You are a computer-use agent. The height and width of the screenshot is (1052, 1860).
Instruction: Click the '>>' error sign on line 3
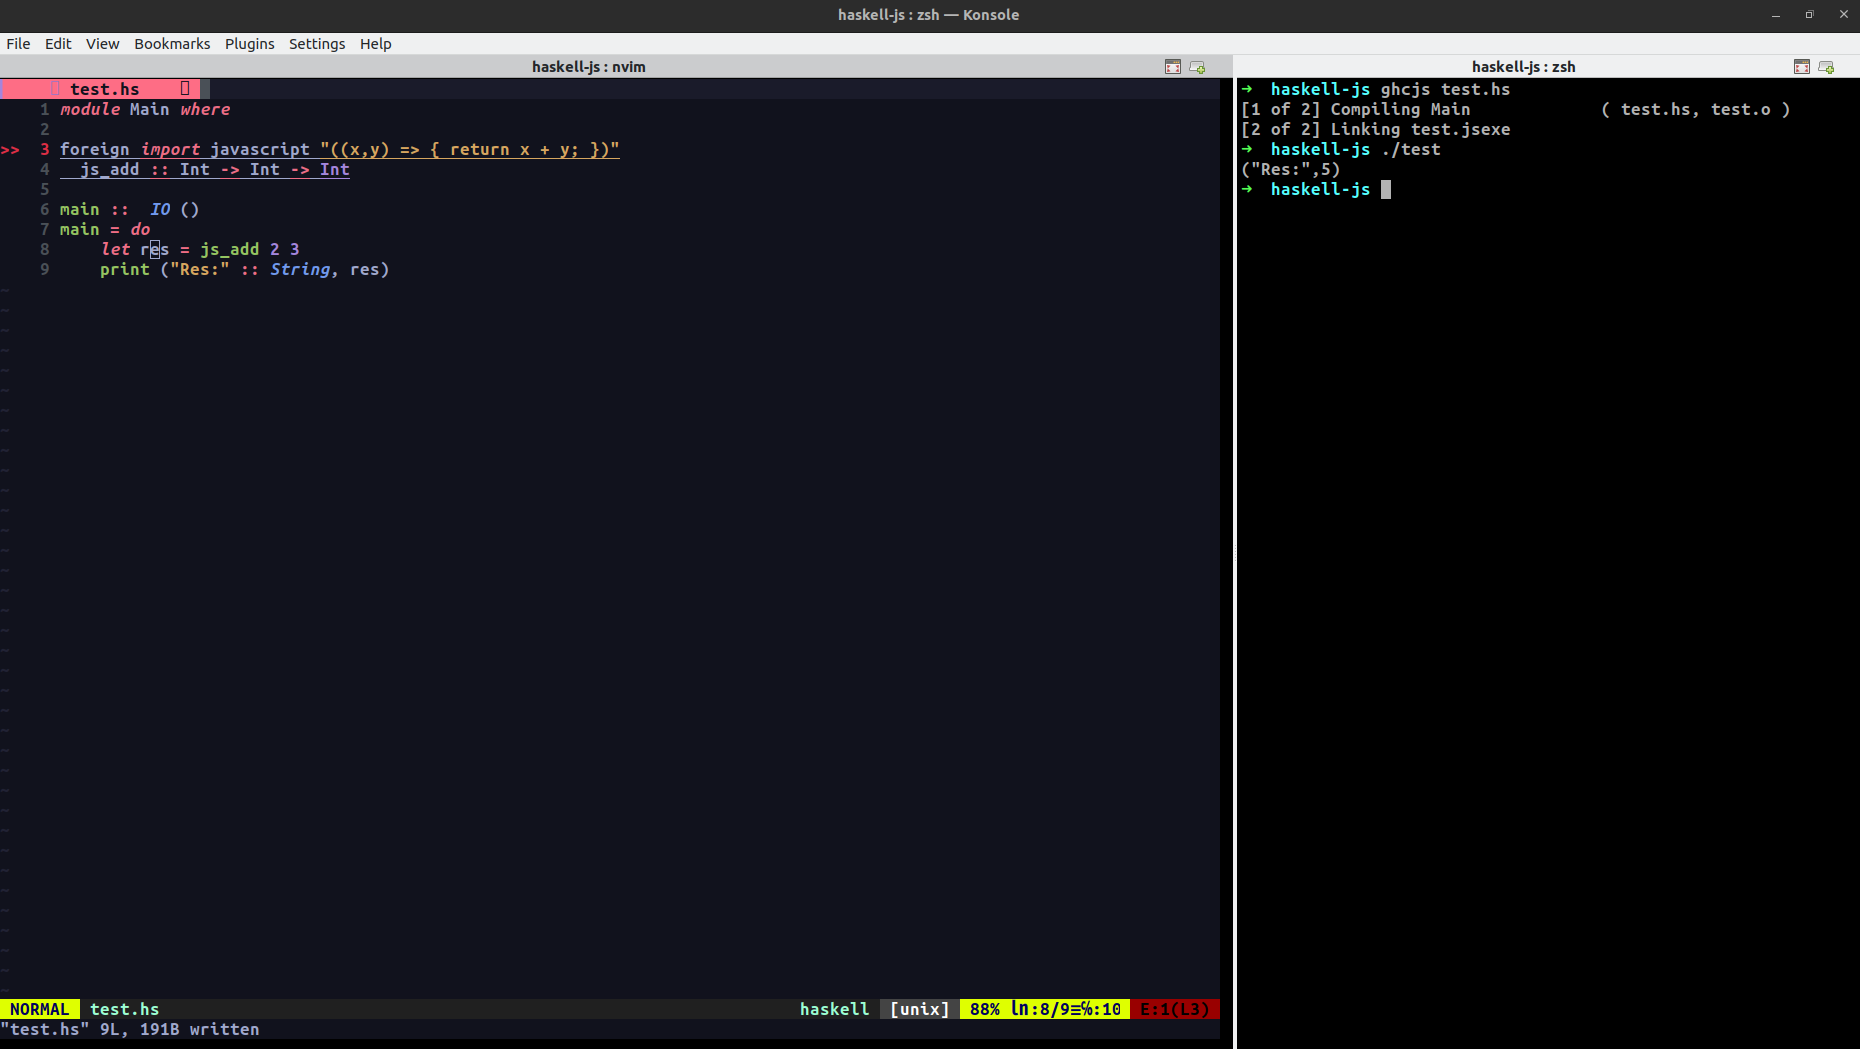(x=11, y=150)
